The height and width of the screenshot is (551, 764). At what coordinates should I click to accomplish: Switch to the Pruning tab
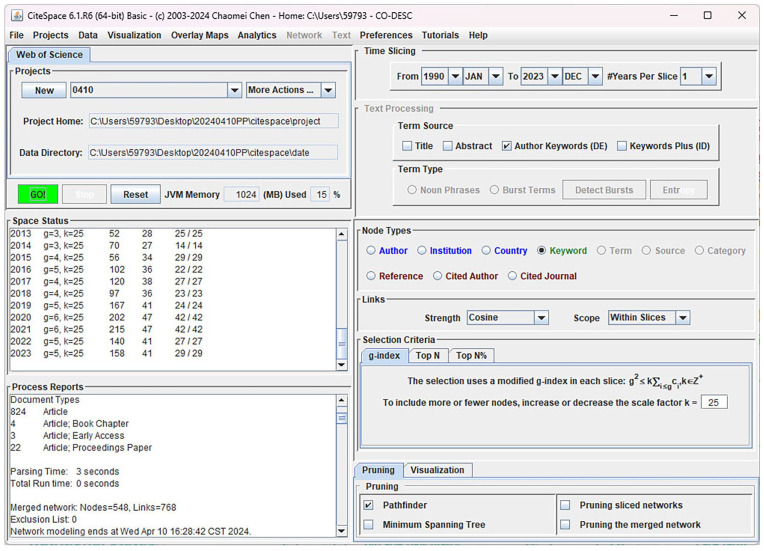(x=378, y=470)
